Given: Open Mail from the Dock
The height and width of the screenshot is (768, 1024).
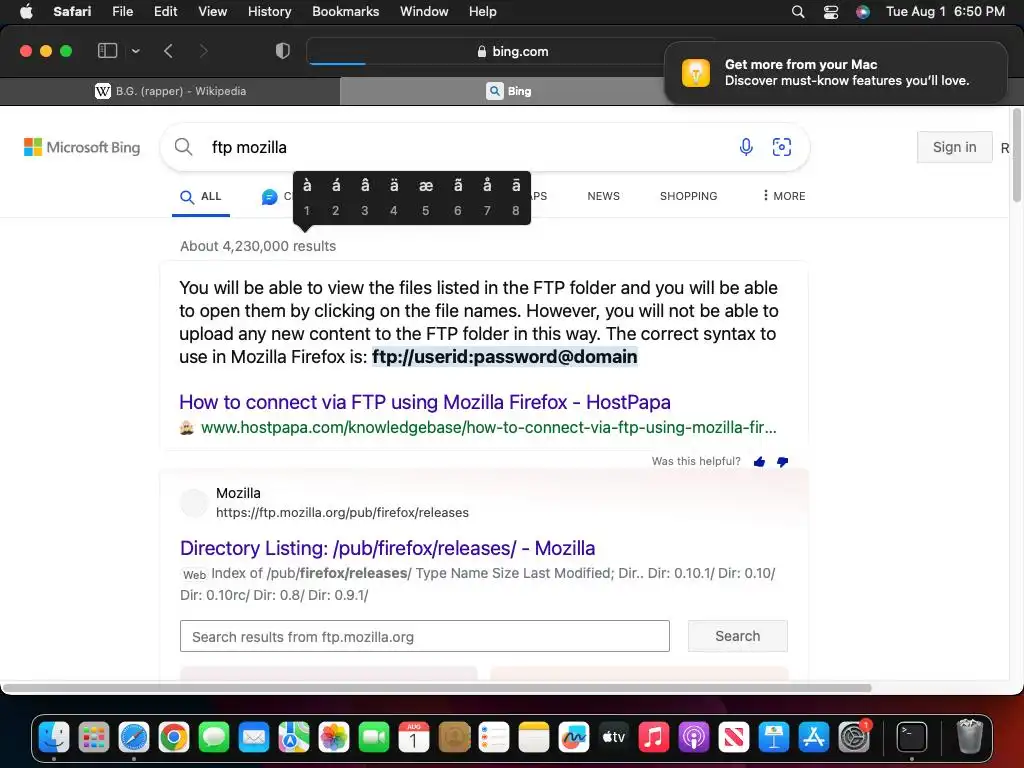Looking at the screenshot, I should tap(254, 737).
